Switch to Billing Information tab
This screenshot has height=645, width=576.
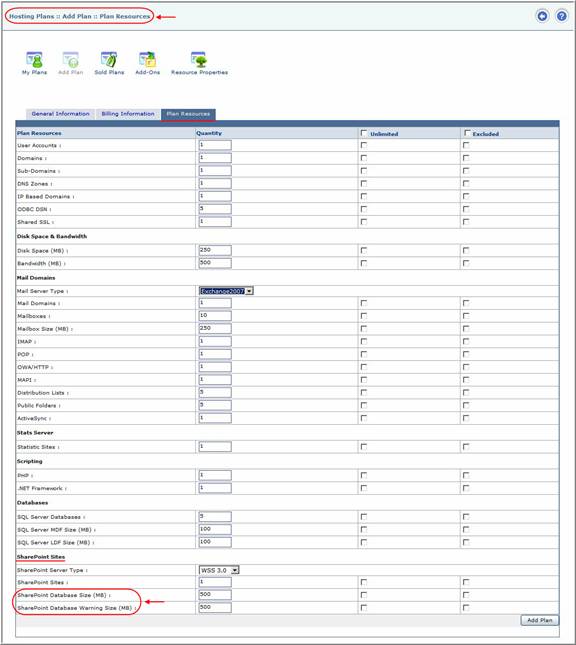[128, 114]
